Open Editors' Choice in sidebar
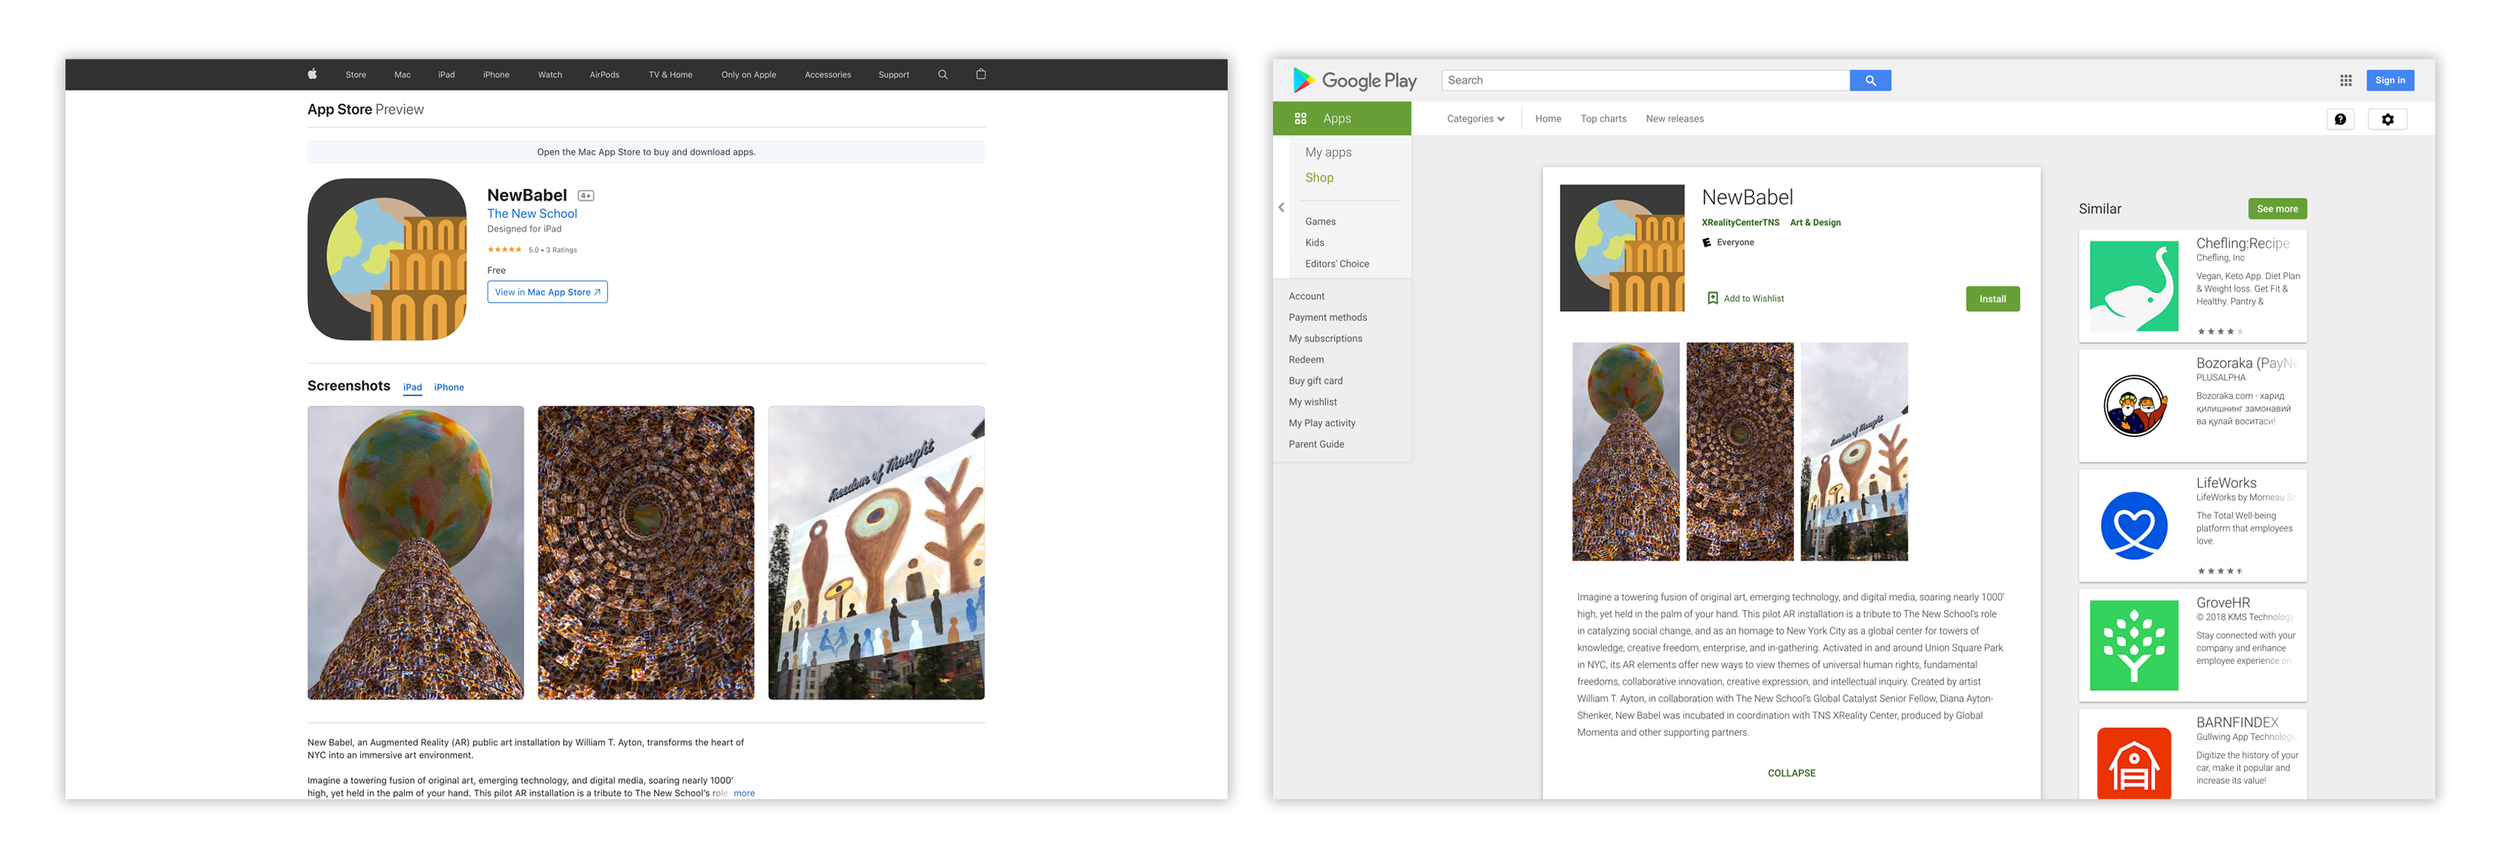Viewport: 2500px width, 868px height. coord(1337,264)
